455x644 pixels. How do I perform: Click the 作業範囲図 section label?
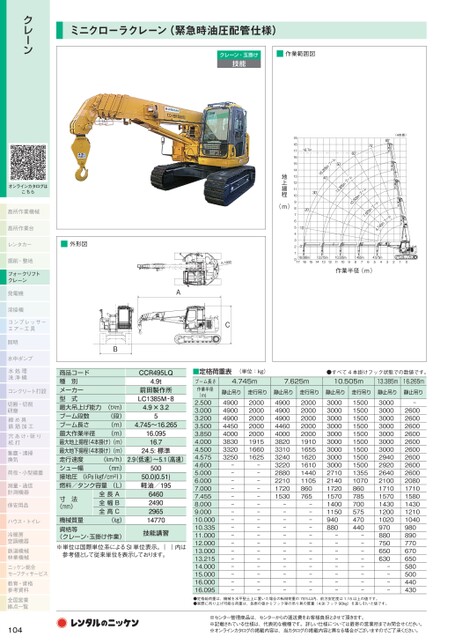[x=300, y=53]
